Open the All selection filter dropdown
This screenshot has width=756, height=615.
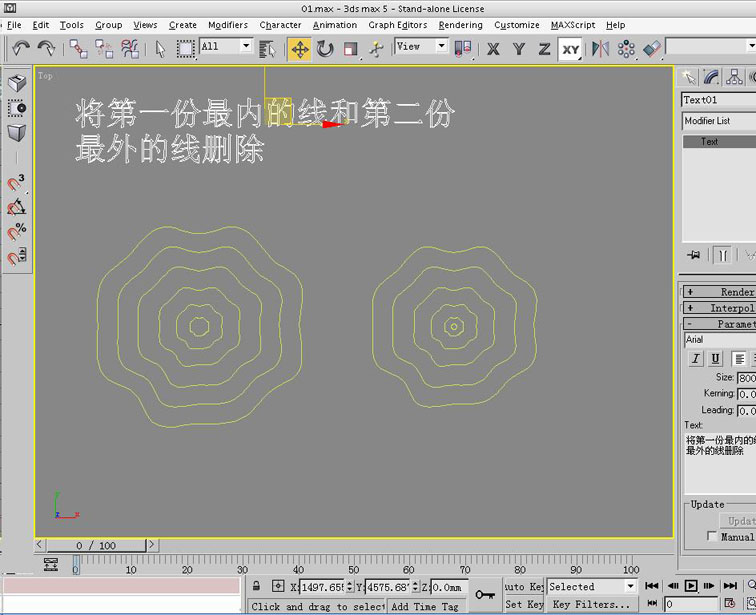click(x=226, y=47)
